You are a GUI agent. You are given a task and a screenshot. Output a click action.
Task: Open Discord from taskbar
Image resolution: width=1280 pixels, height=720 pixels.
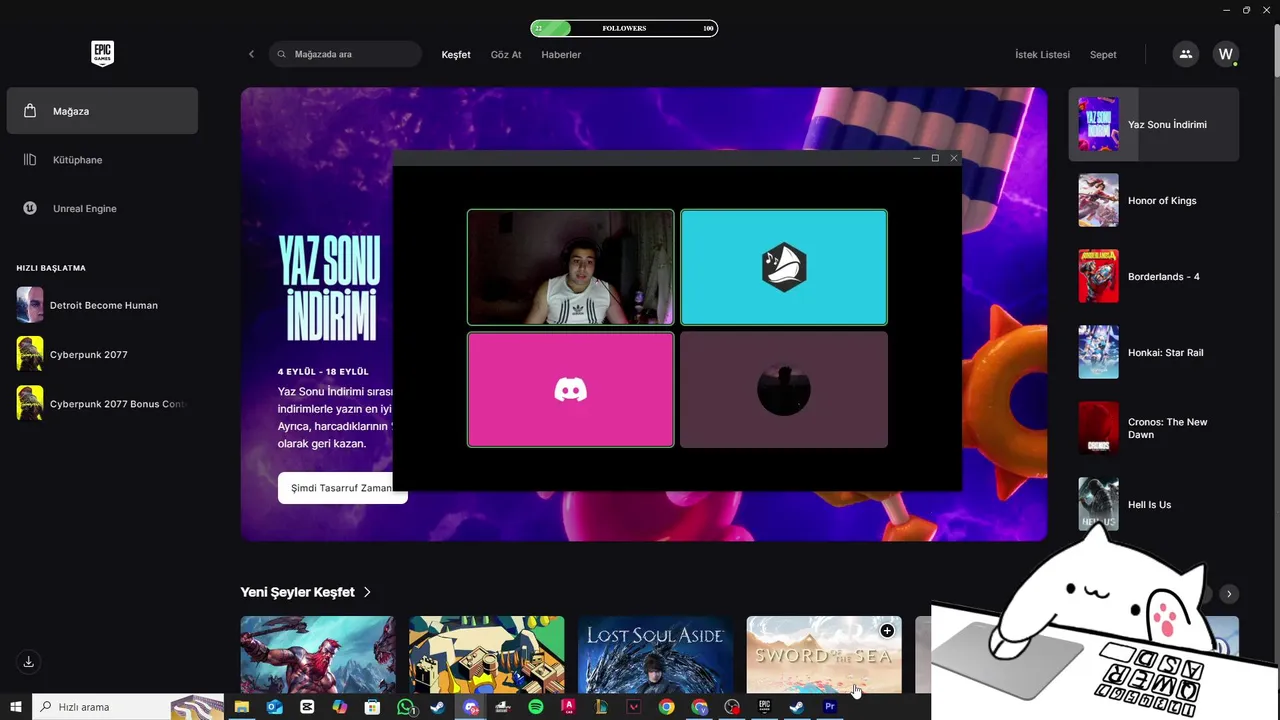coord(470,707)
